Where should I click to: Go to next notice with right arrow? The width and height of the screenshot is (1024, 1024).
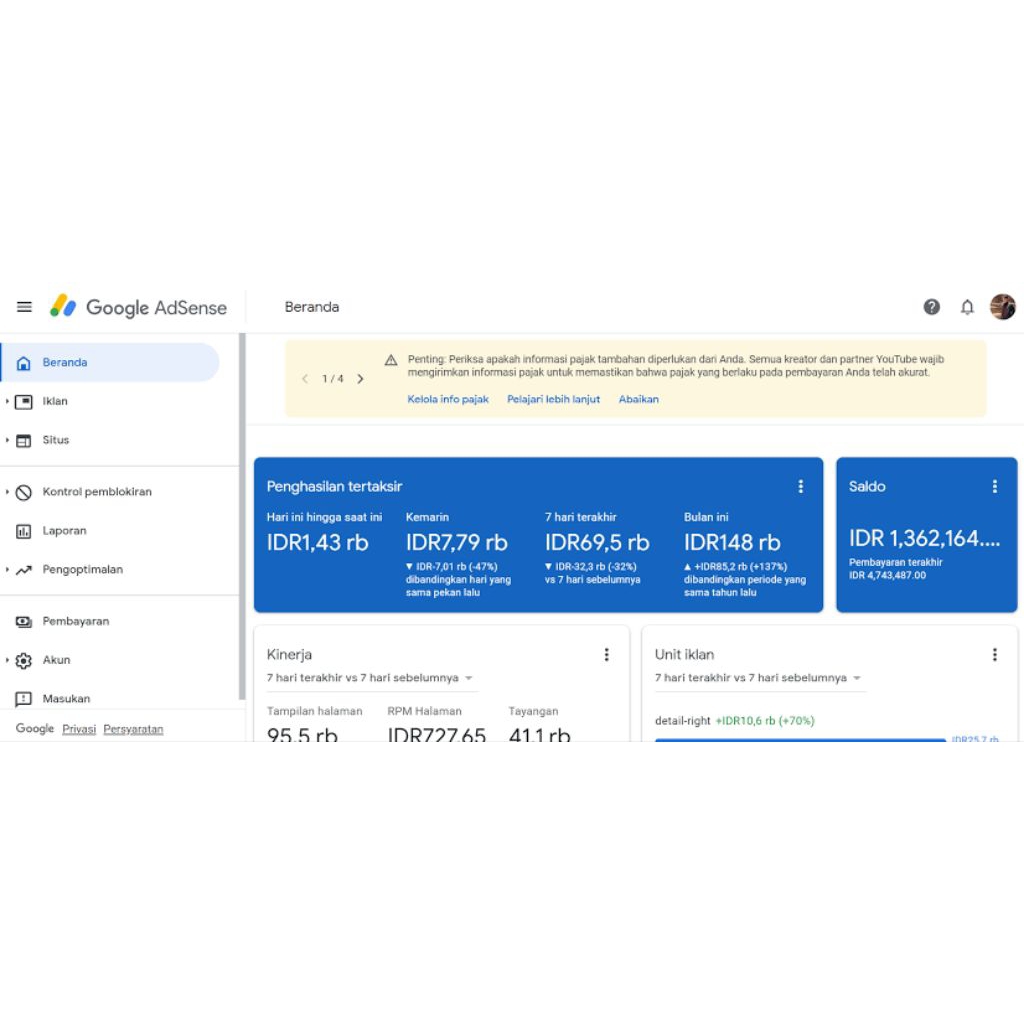click(360, 380)
